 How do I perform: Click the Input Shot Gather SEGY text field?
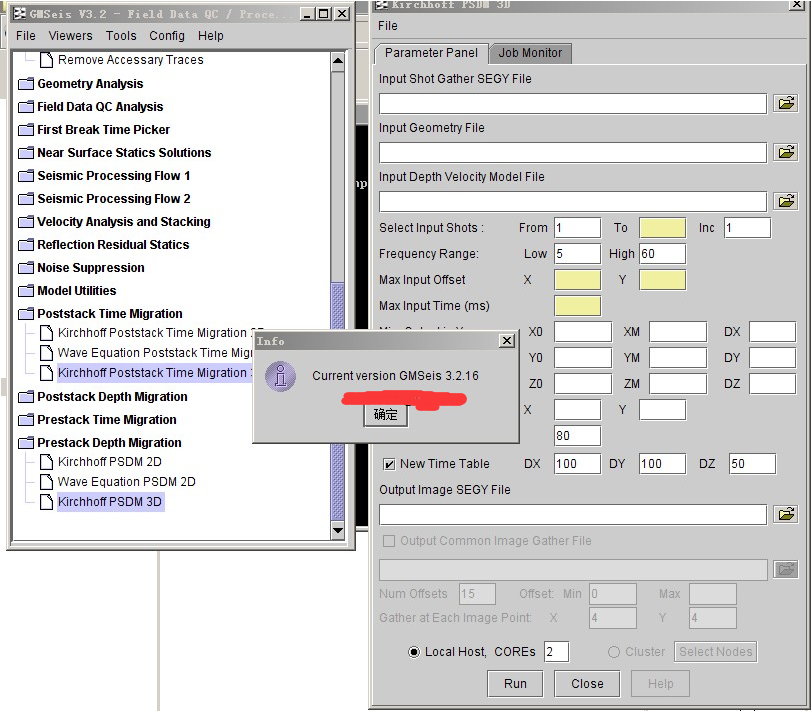pos(573,104)
